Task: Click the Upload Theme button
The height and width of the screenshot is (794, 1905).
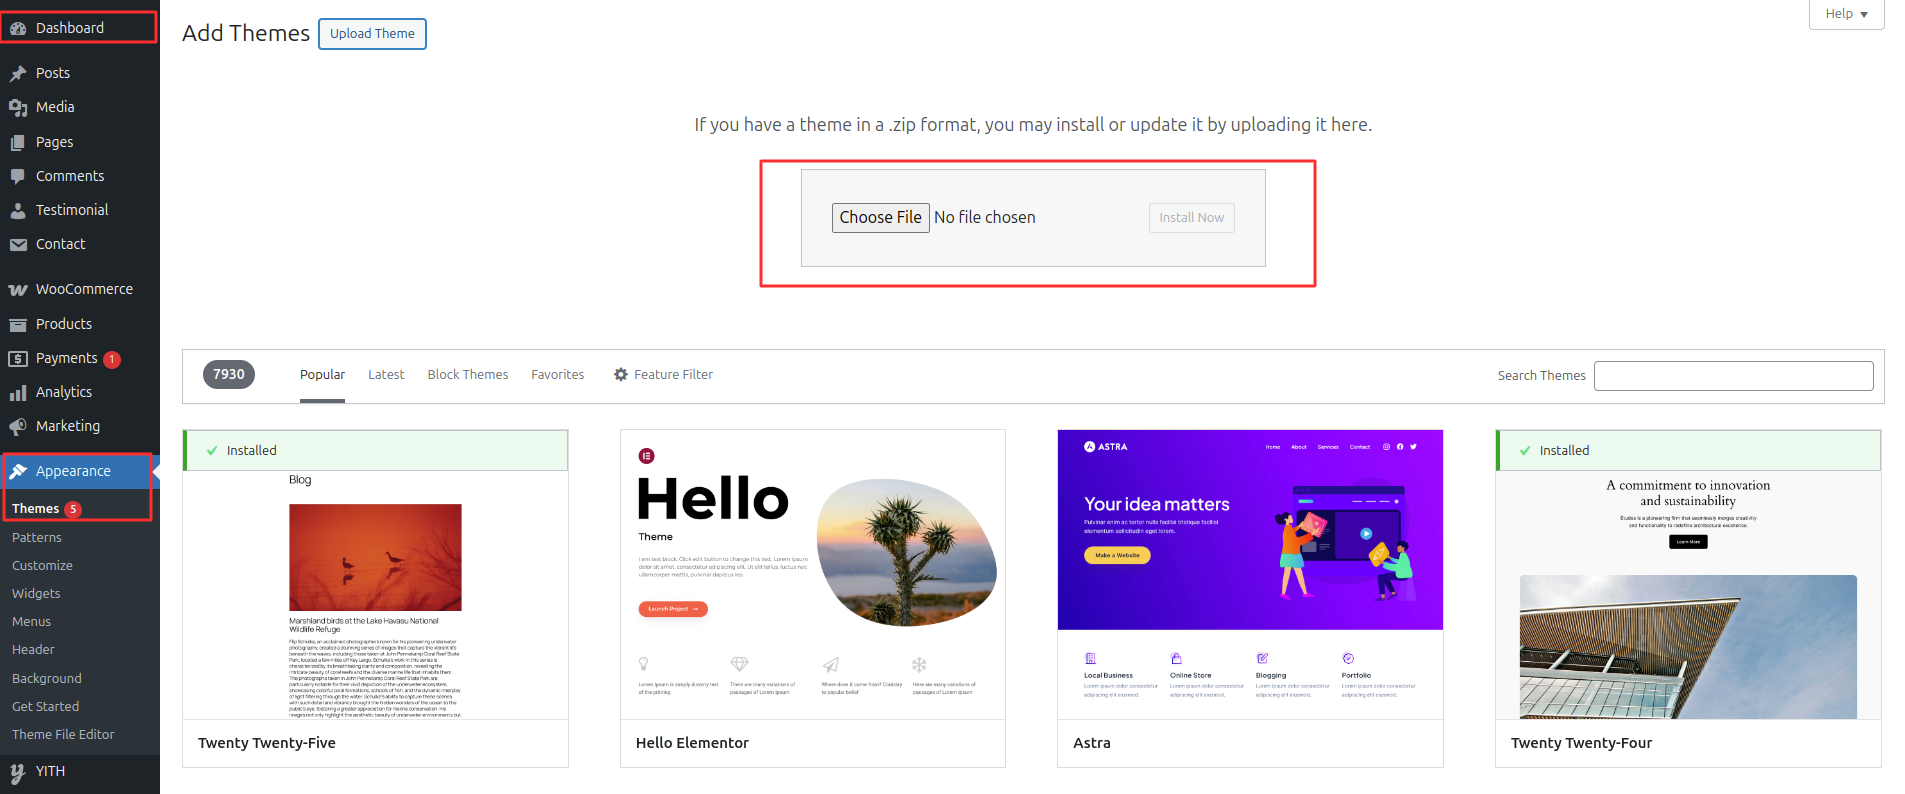Action: (372, 33)
